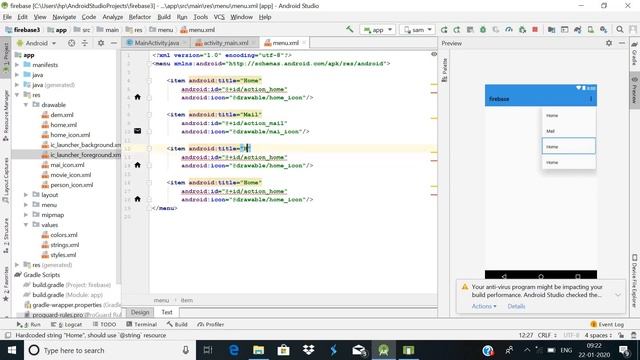The height and width of the screenshot is (360, 640).
Task: Click the Details link in notification
Action: tap(516, 306)
